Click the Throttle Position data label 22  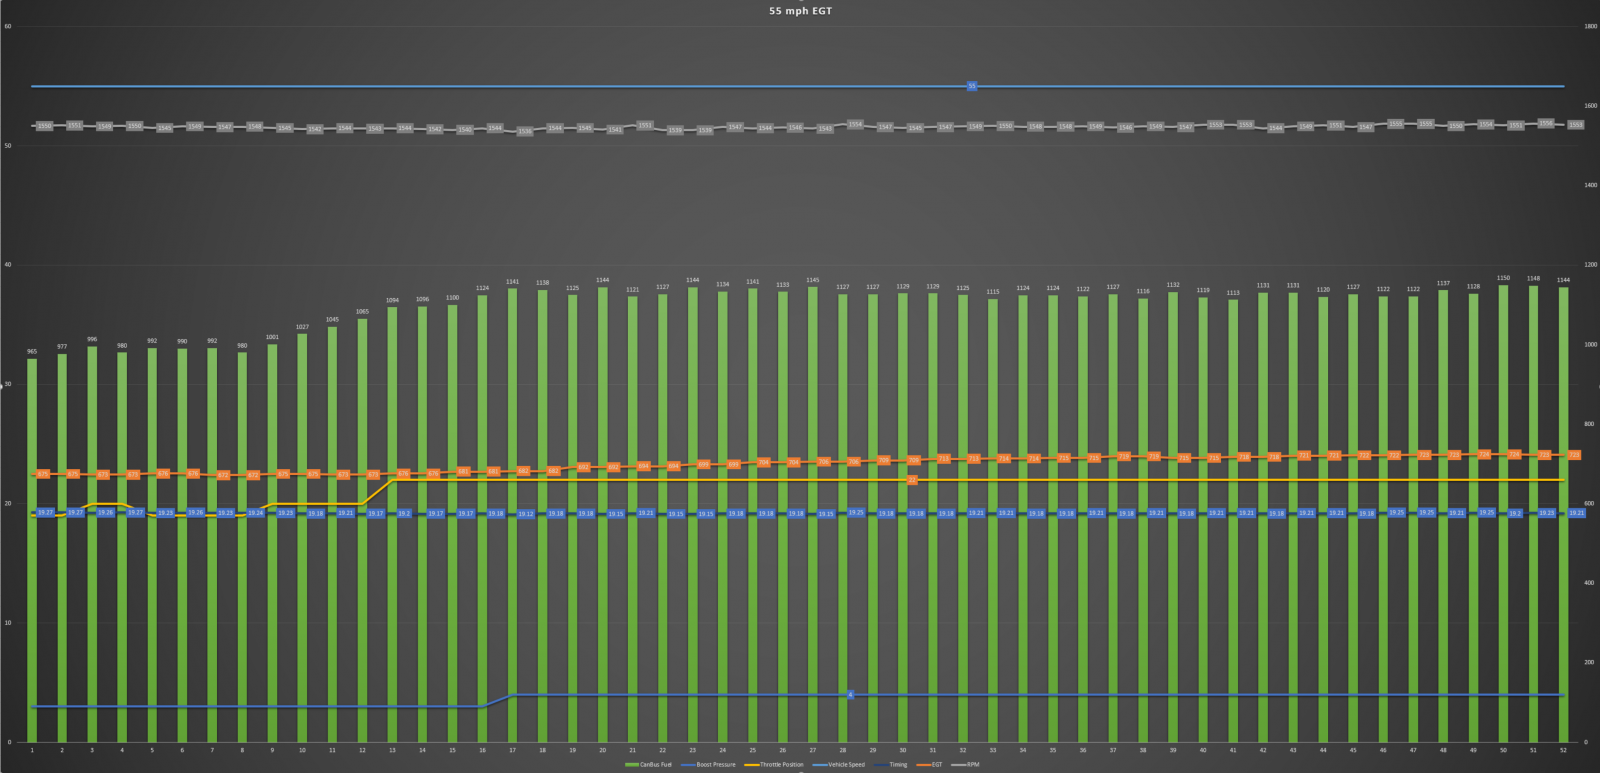tap(912, 480)
